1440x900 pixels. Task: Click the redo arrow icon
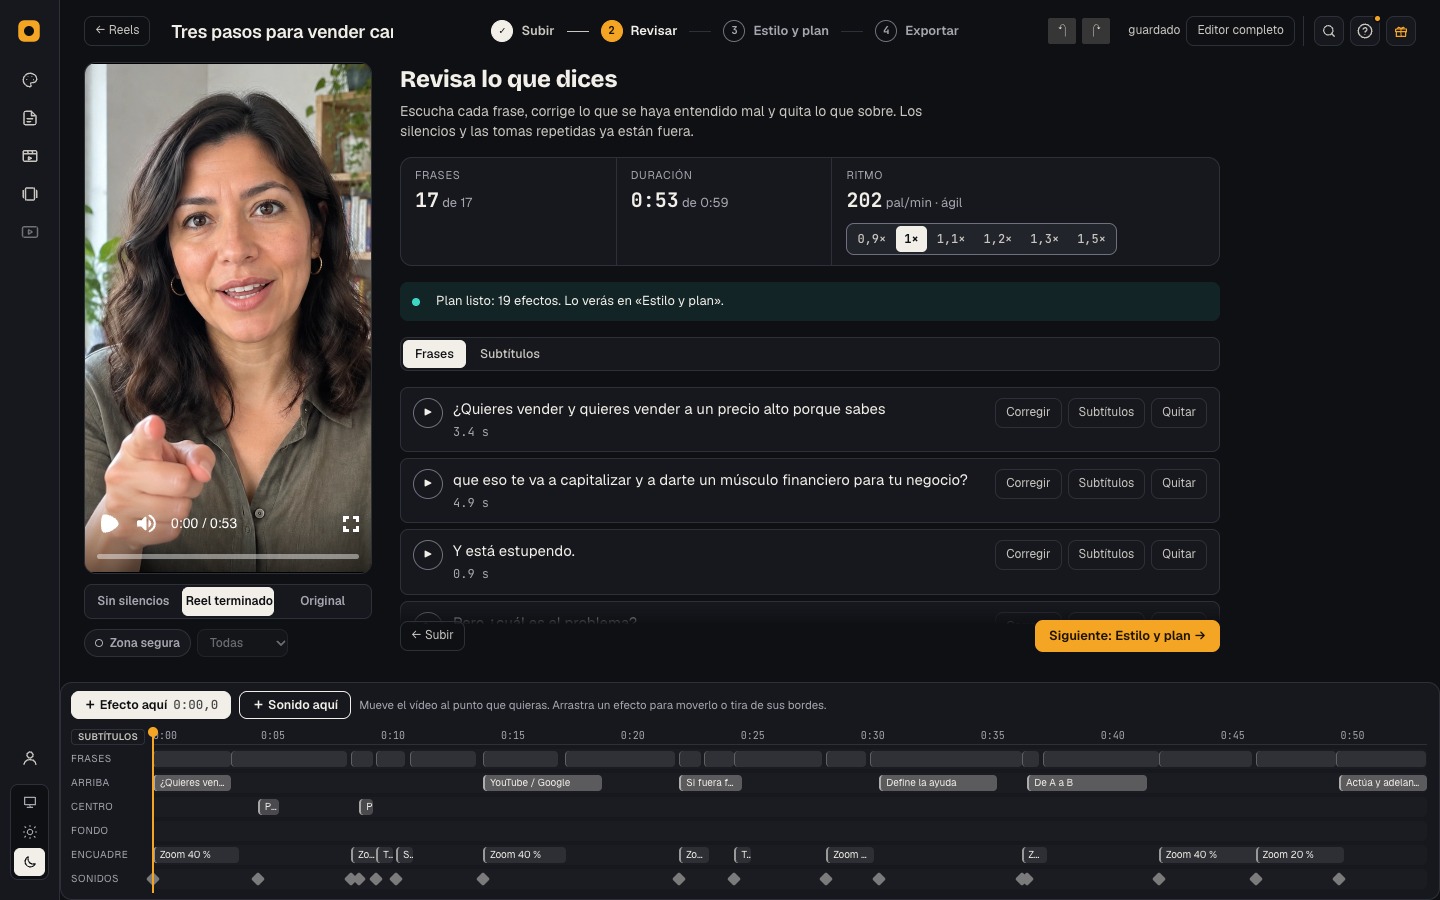(1096, 31)
